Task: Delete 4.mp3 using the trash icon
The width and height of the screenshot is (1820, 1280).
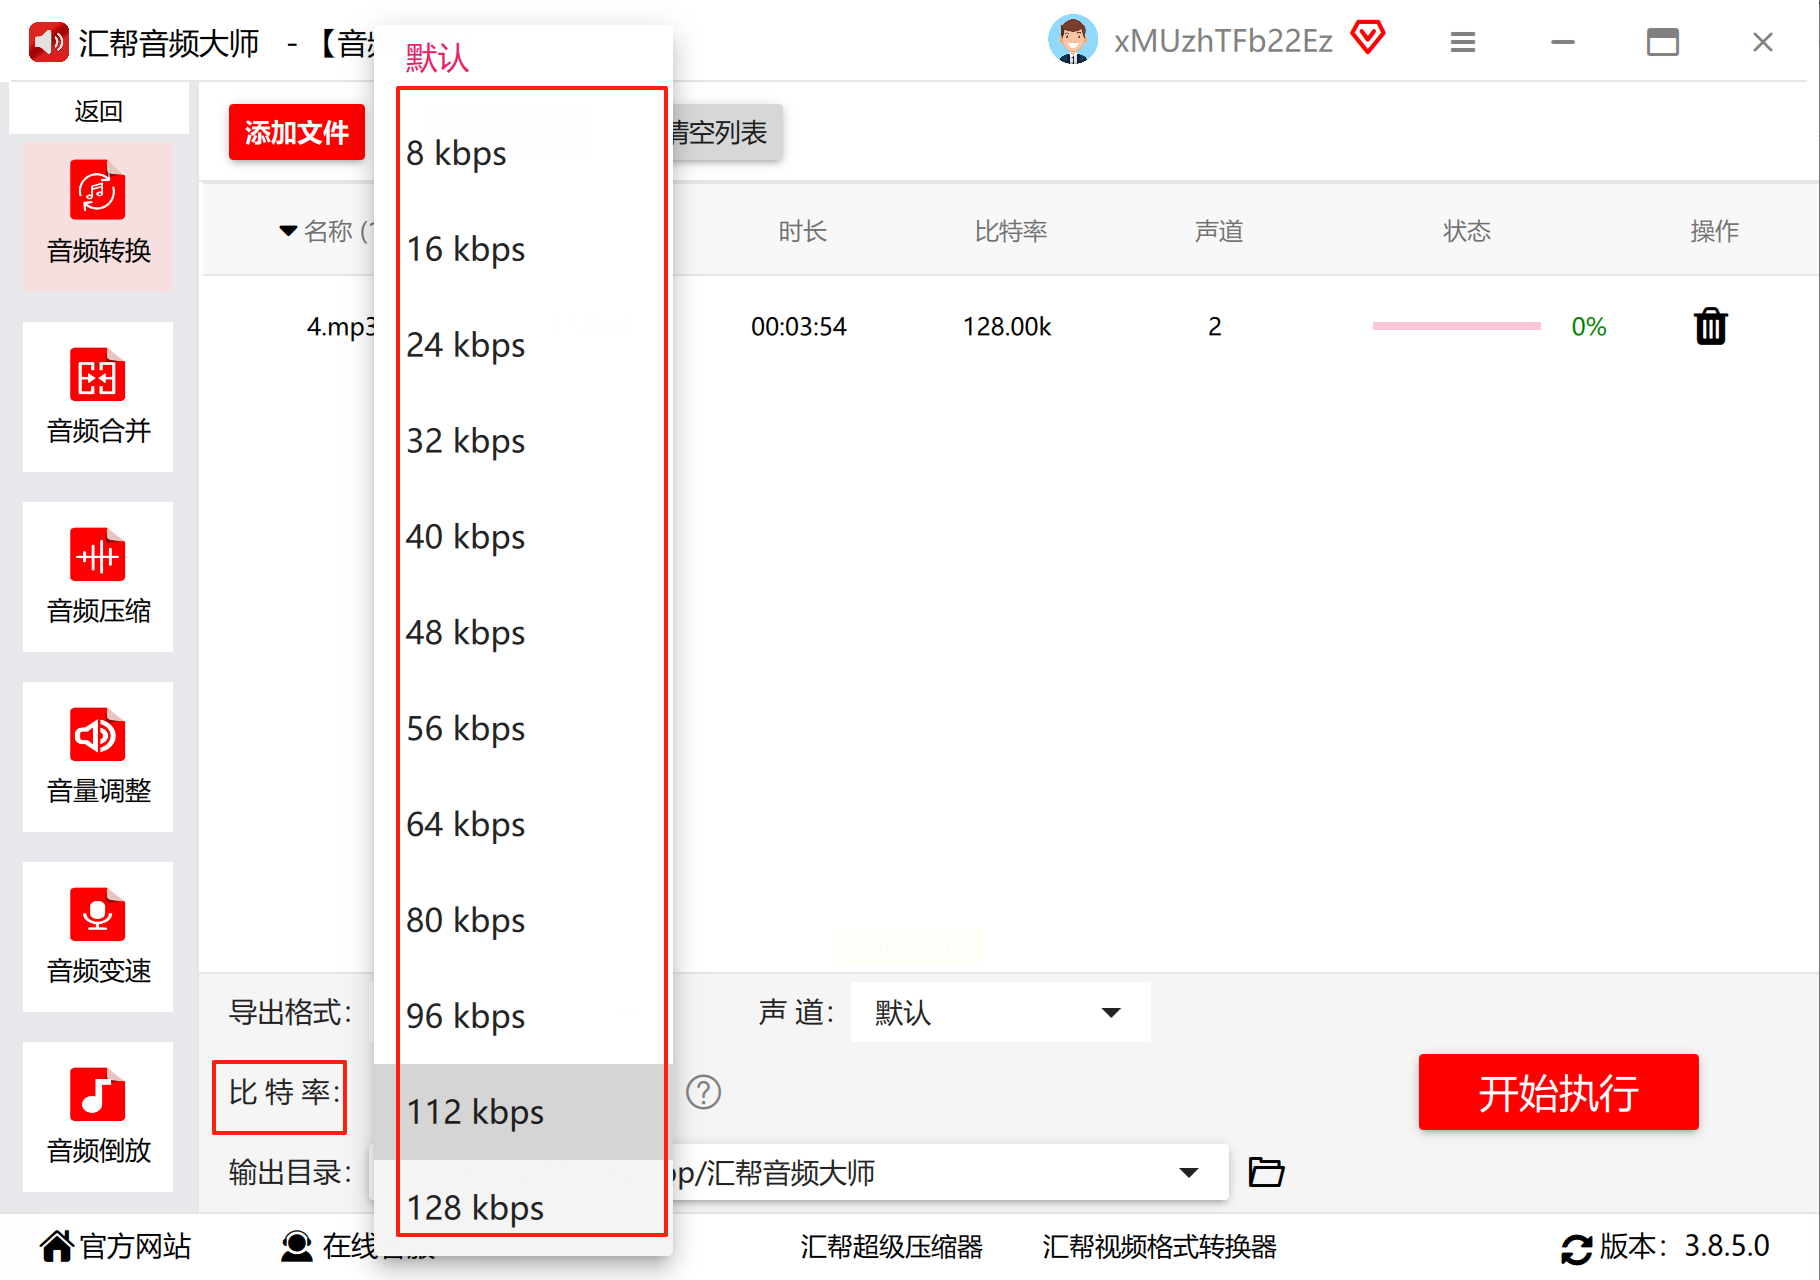Action: [1711, 326]
